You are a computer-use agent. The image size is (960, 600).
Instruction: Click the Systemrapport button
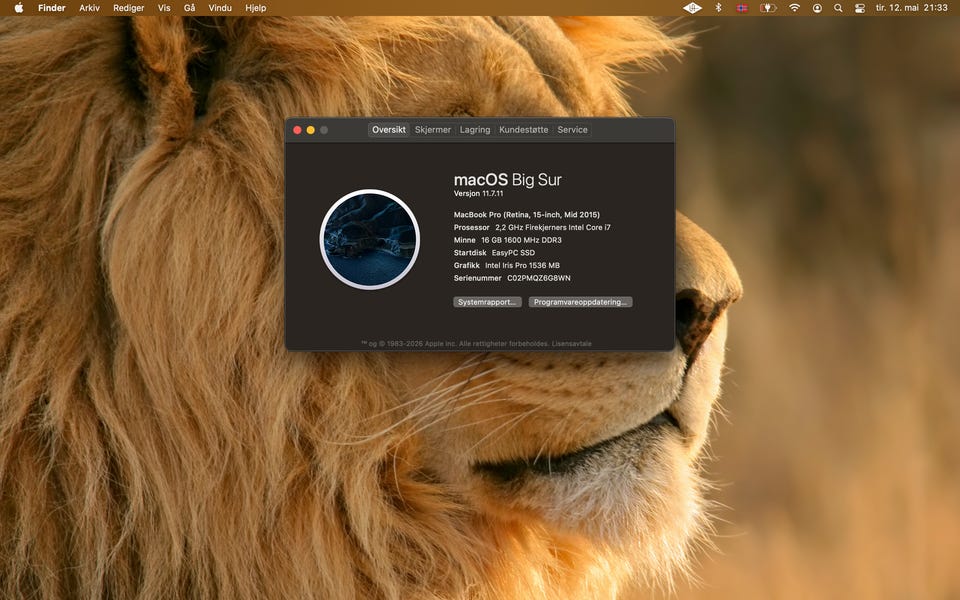[x=487, y=302]
